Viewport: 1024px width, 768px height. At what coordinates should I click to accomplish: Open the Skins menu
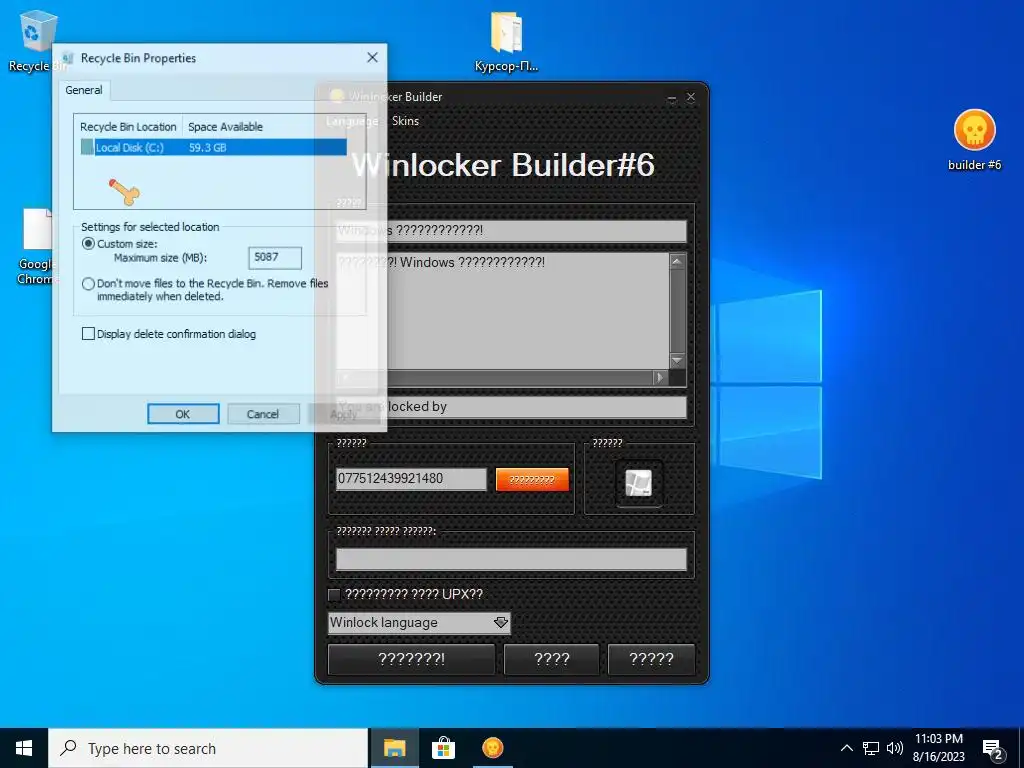[x=406, y=121]
